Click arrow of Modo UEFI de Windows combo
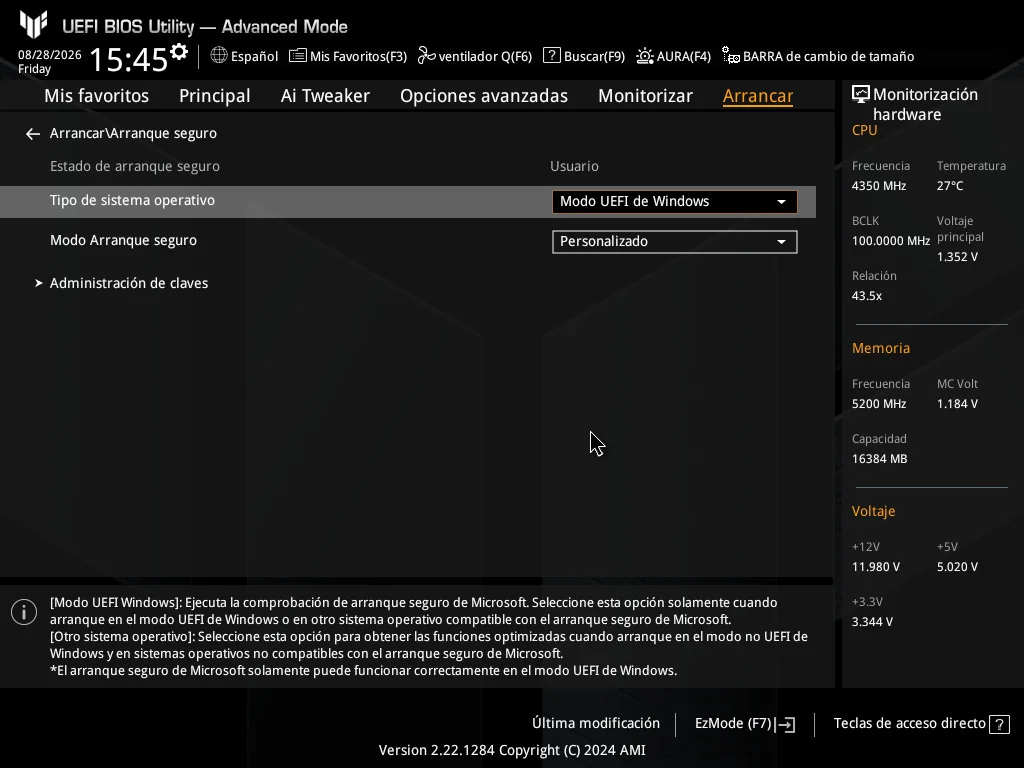The height and width of the screenshot is (768, 1024). [781, 202]
